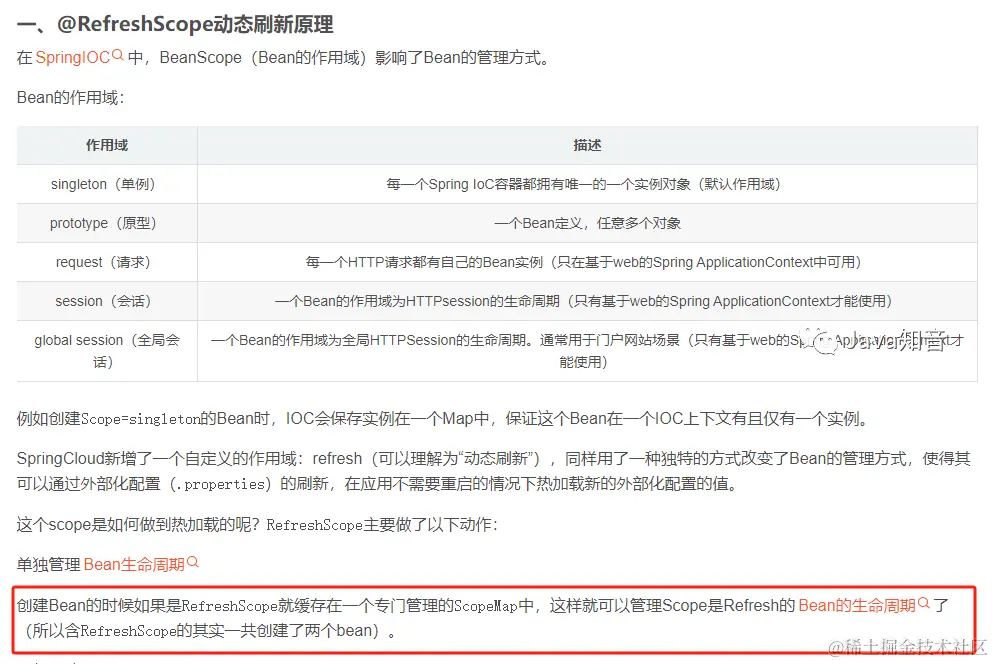
Task: Click the paragraph starting SpringCloud新增了一个自定义的作用域
Action: (x=493, y=471)
